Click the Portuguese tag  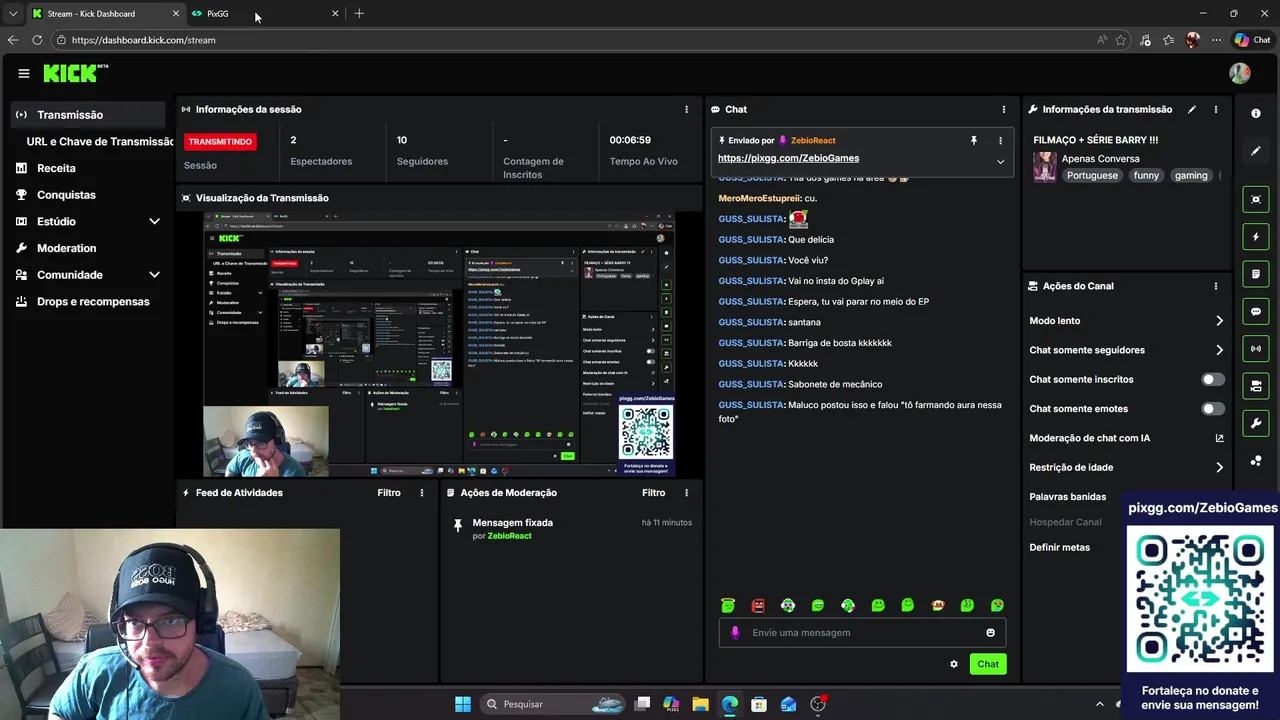[1092, 176]
